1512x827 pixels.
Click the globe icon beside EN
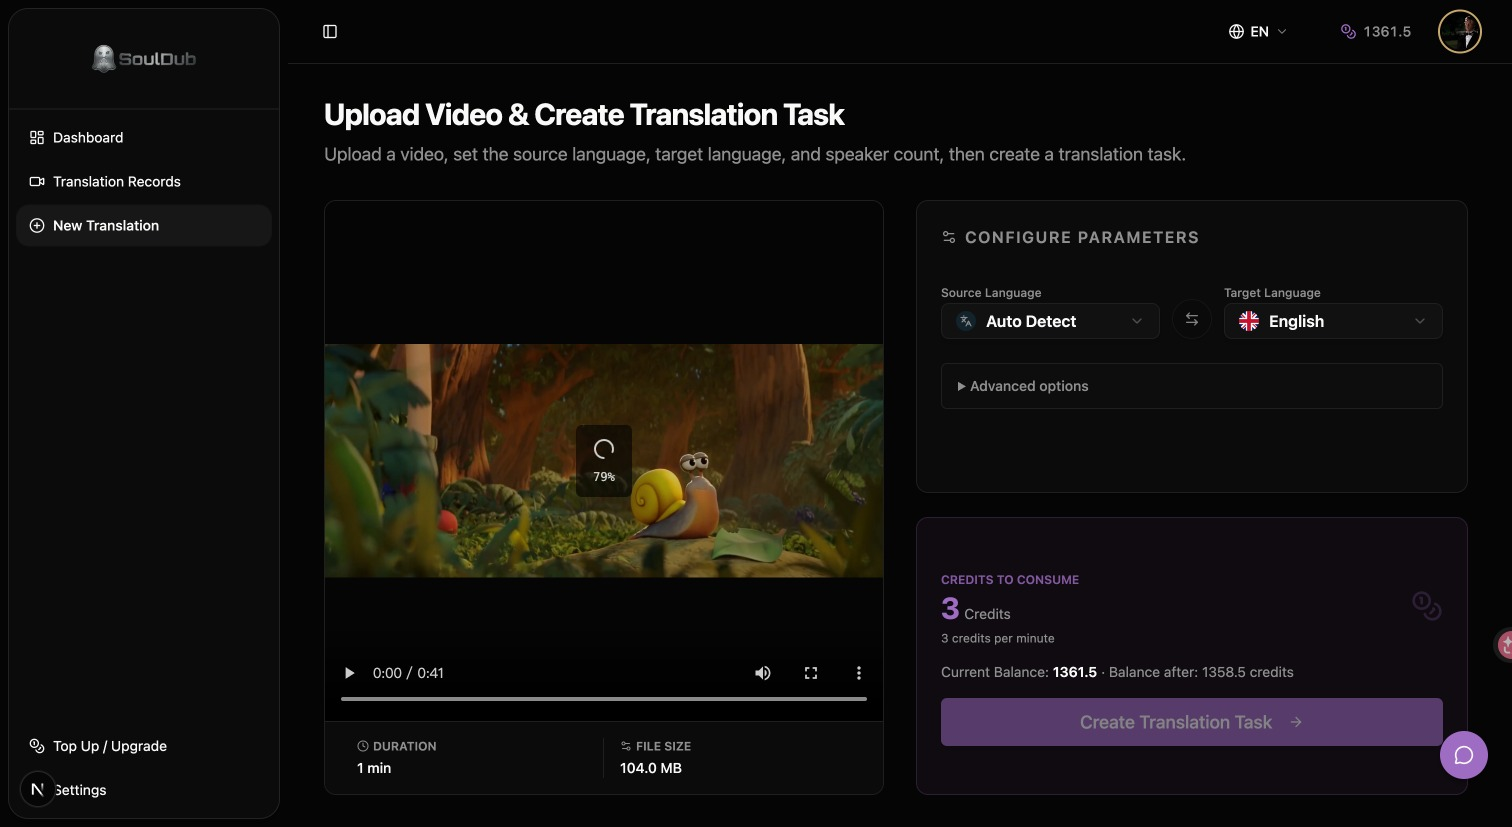click(1236, 32)
